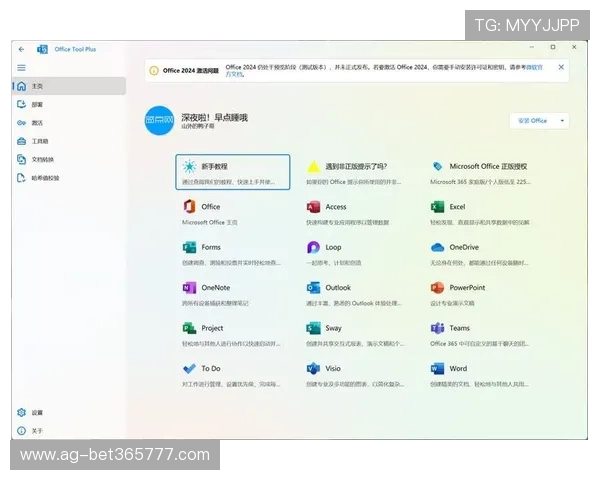Click the Excel app icon
600x480 pixels.
click(437, 207)
